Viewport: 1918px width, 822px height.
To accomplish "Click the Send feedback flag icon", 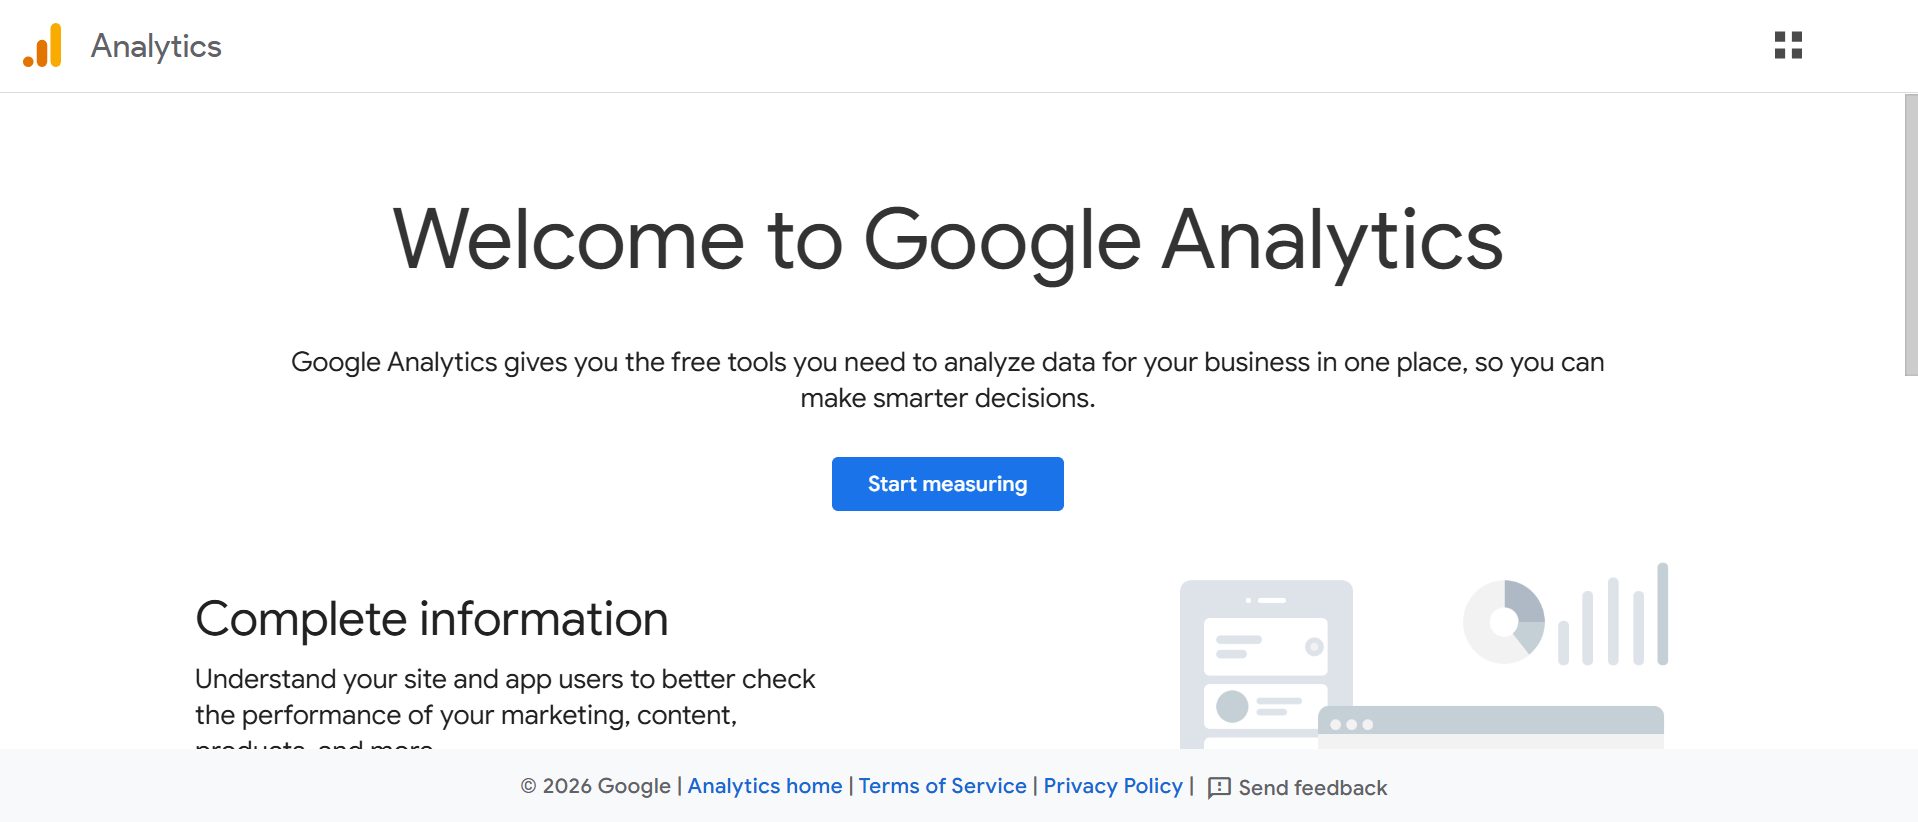I will [1219, 788].
